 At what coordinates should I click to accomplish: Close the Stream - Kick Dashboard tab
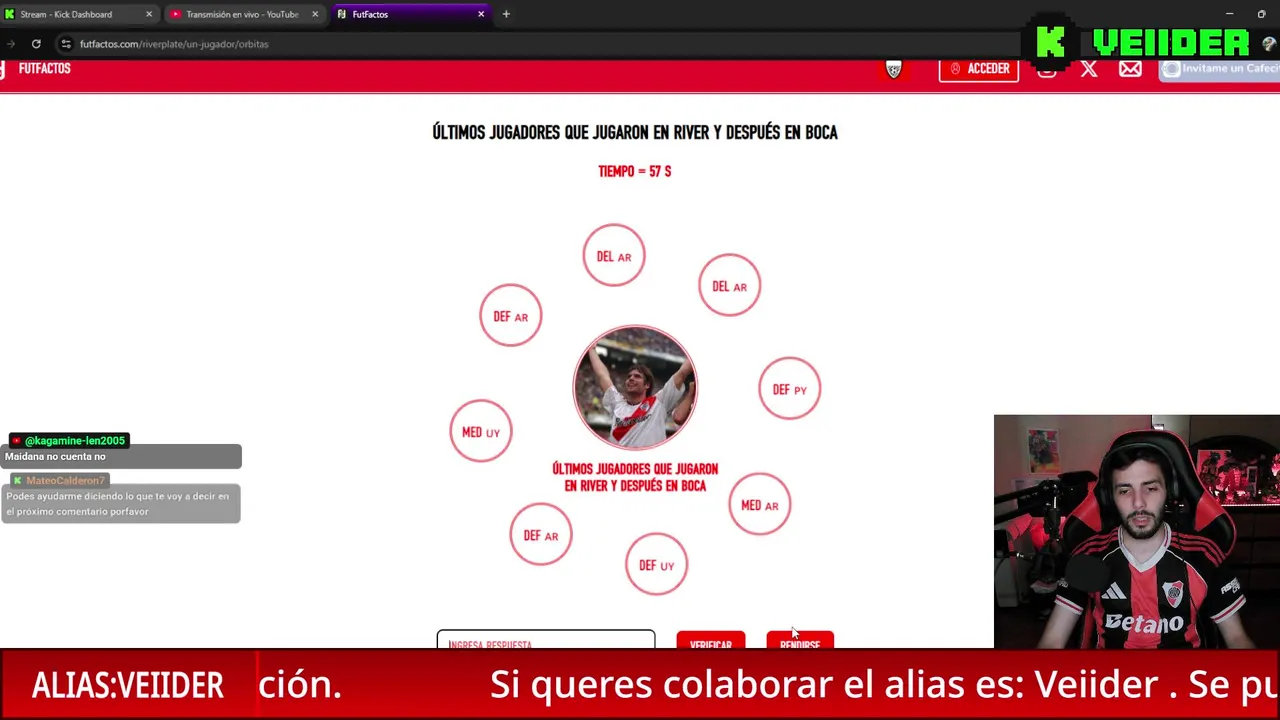coord(149,14)
